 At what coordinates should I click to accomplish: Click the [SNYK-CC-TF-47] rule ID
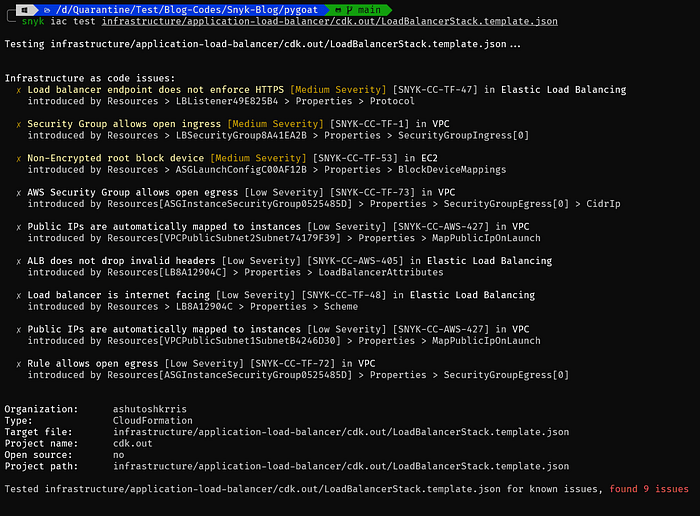click(x=435, y=90)
